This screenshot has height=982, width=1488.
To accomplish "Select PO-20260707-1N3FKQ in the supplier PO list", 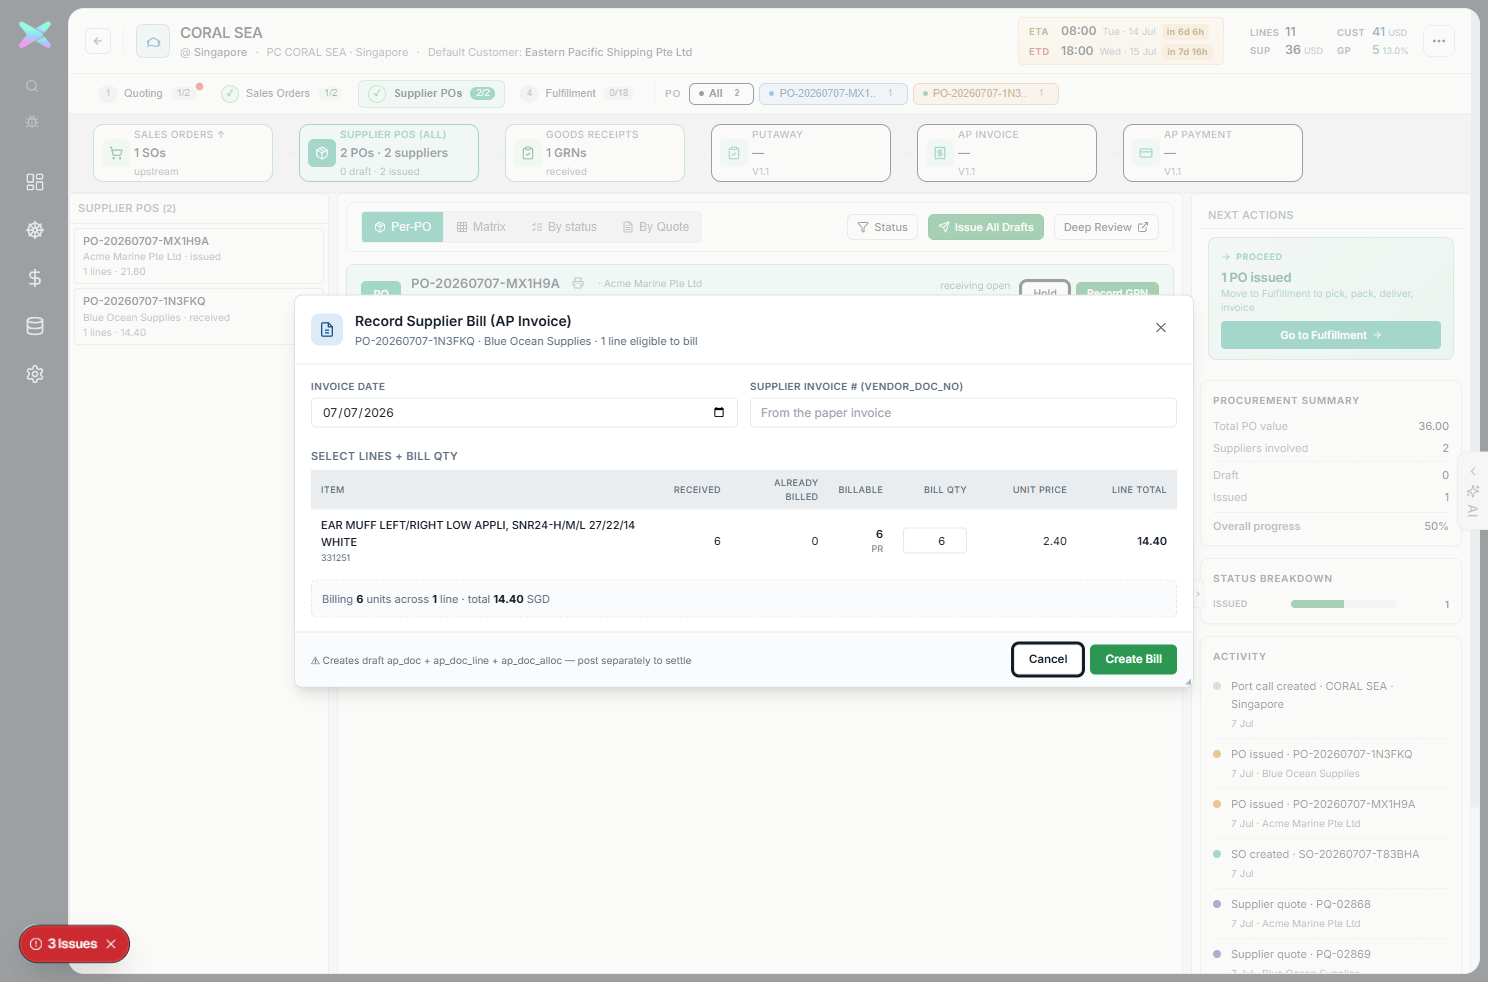I will (199, 317).
